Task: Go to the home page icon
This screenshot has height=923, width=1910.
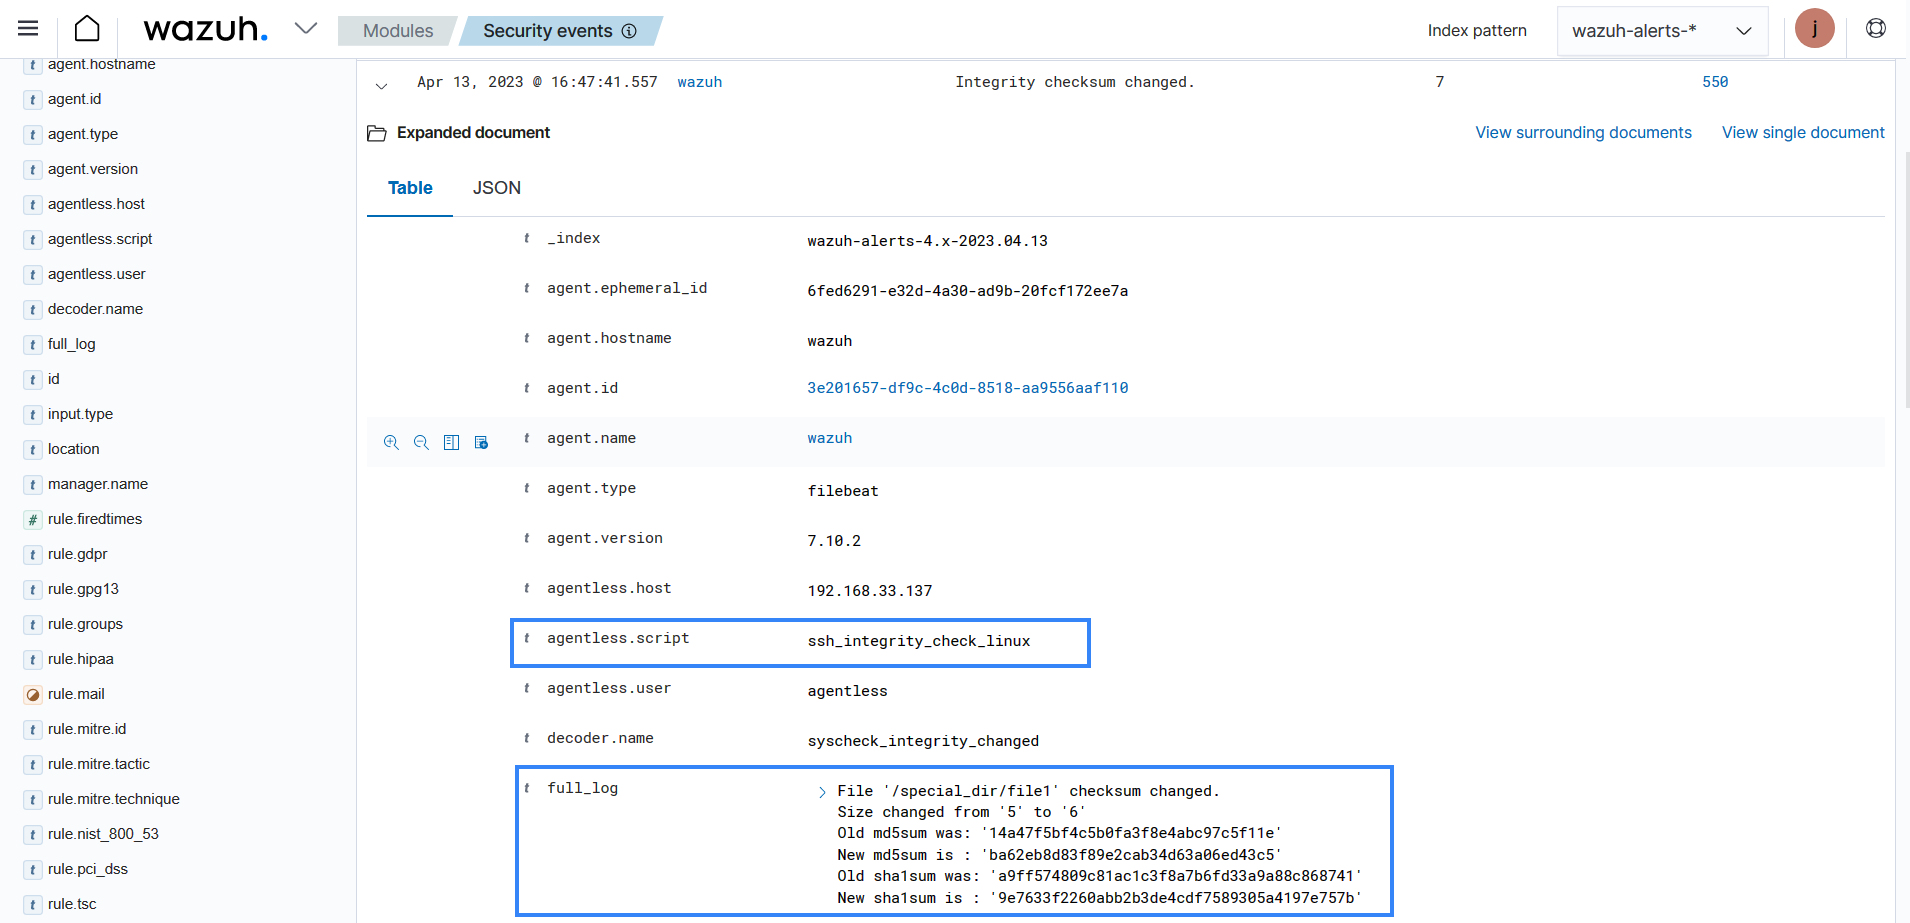Action: tap(87, 29)
